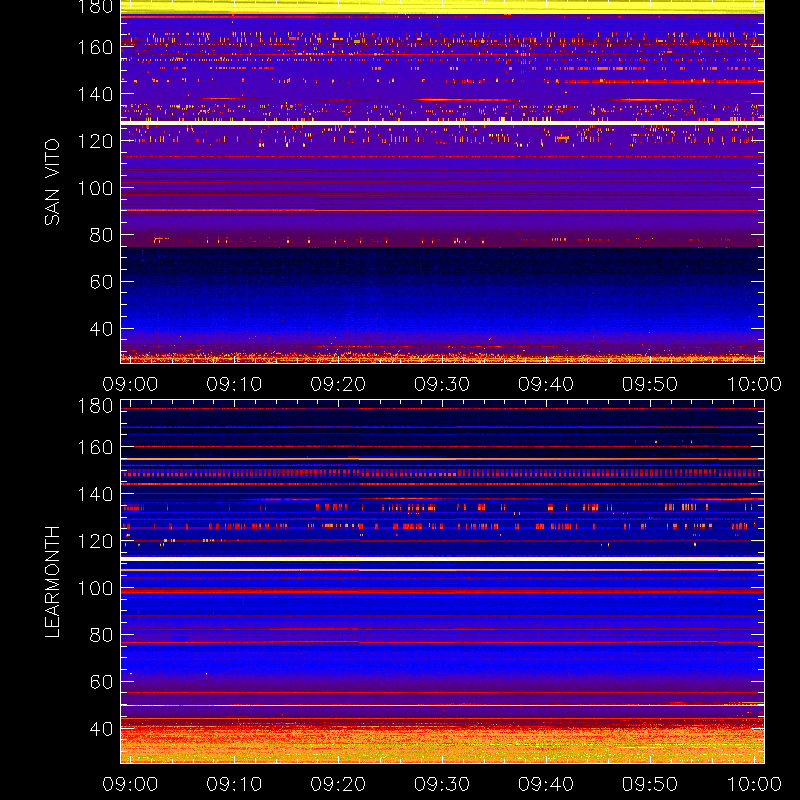Click the 60 tick label on Learmonth plot
The width and height of the screenshot is (800, 800).
point(101,682)
